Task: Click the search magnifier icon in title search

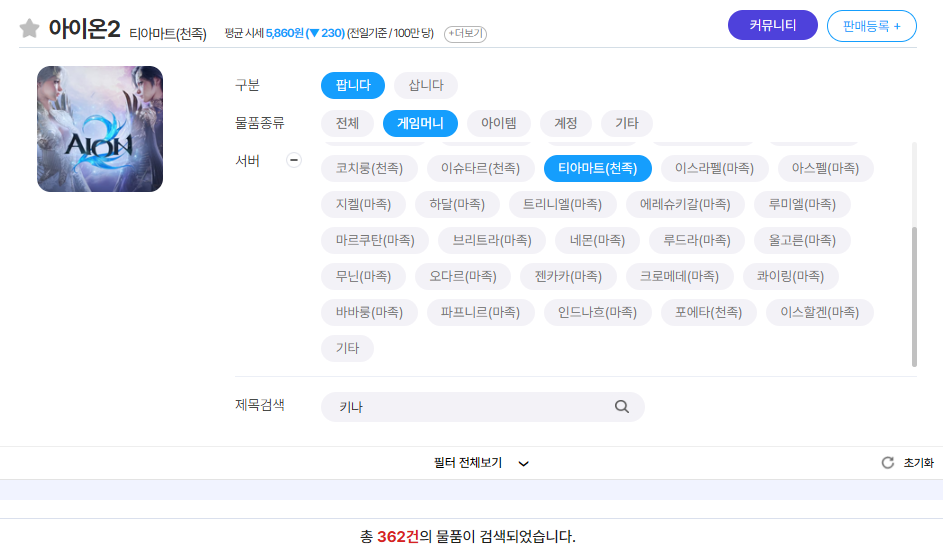Action: point(621,407)
